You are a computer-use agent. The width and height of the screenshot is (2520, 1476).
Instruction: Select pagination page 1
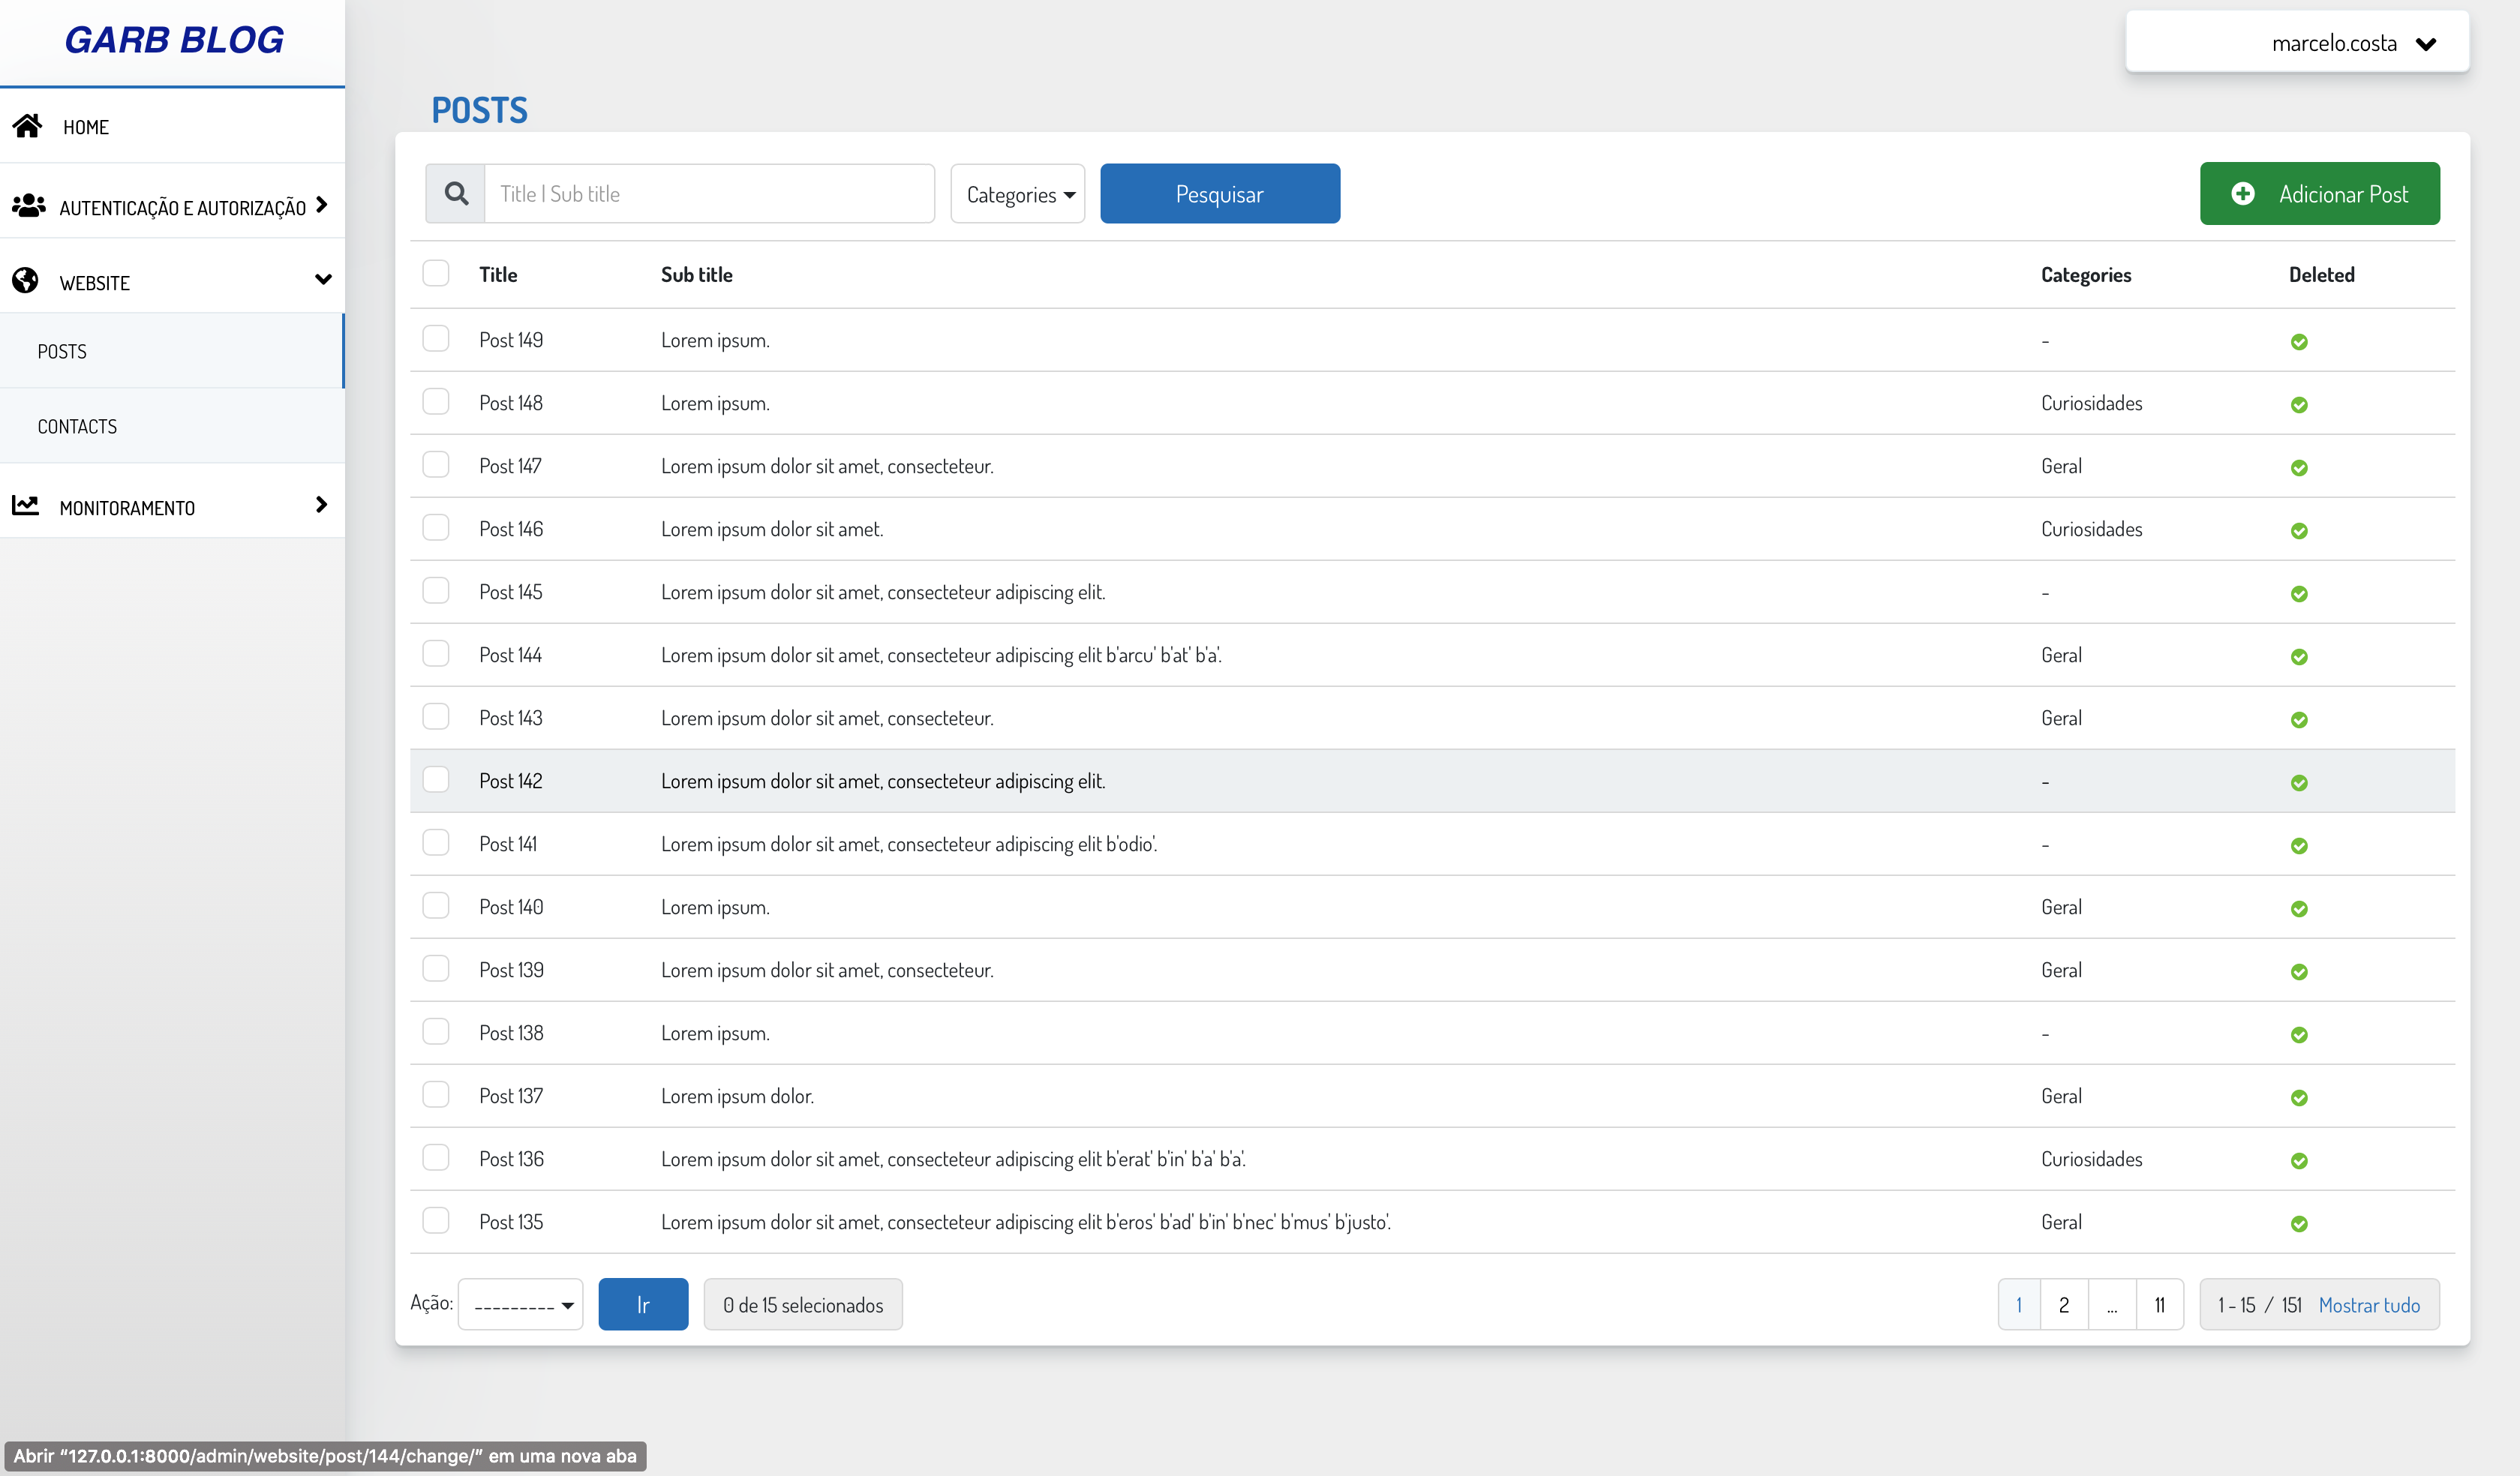pyautogui.click(x=2019, y=1304)
